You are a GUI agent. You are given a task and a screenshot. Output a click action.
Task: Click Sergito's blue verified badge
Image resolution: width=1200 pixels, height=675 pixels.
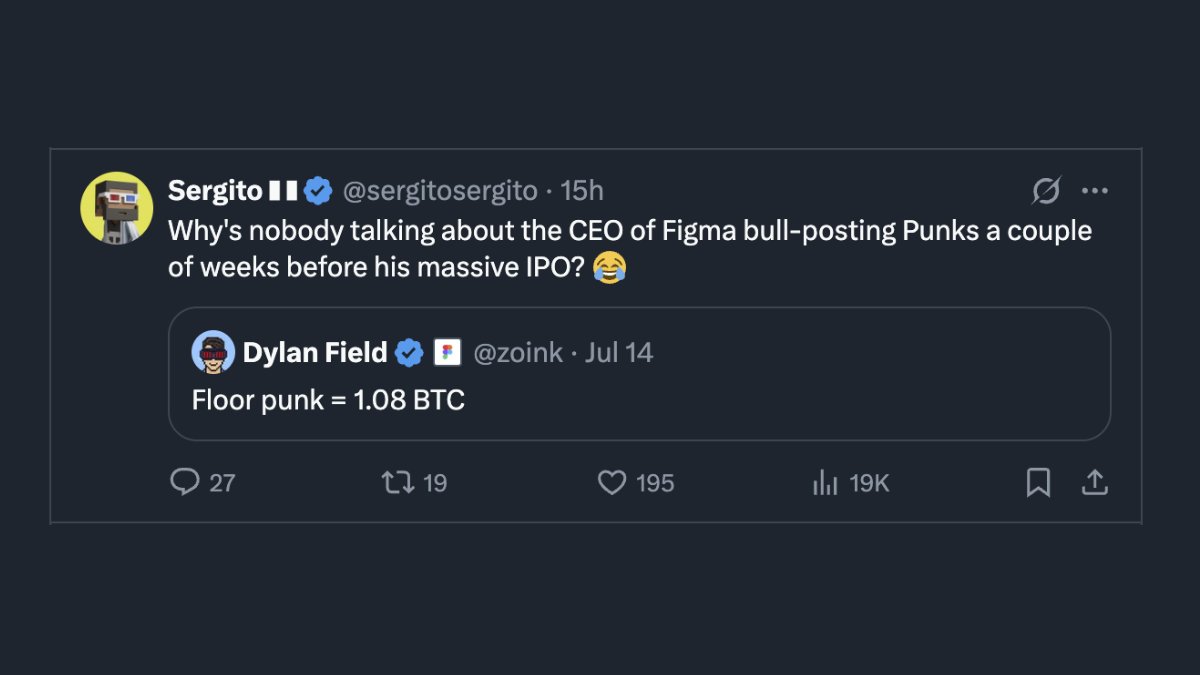pos(318,190)
